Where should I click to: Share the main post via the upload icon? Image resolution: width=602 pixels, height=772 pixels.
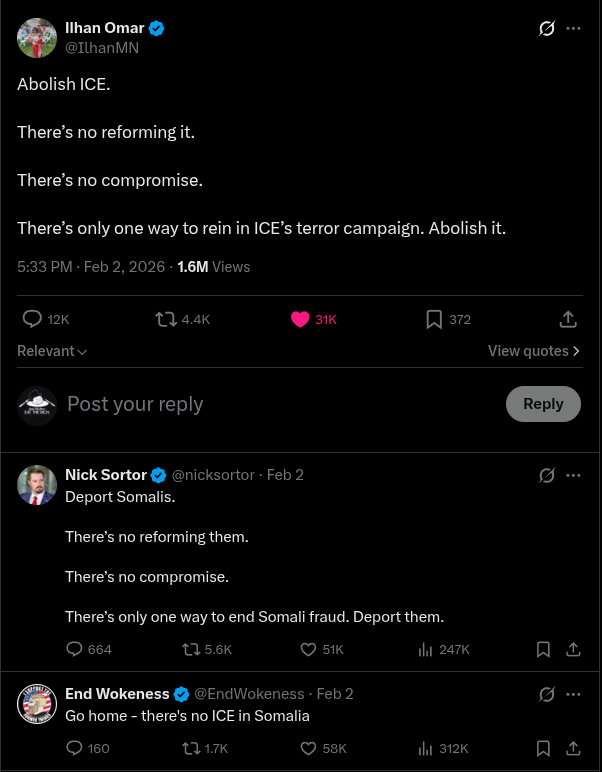pyautogui.click(x=567, y=319)
